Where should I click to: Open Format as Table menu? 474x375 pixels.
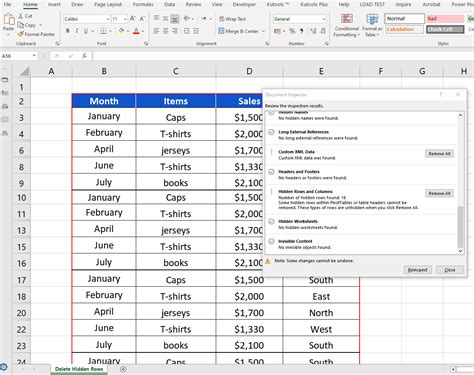[372, 25]
